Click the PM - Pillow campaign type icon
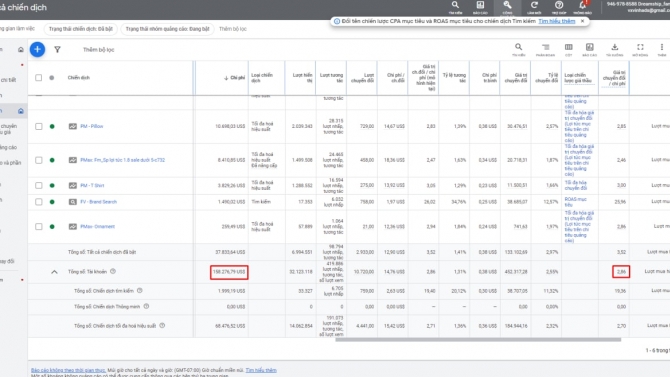 pyautogui.click(x=73, y=126)
